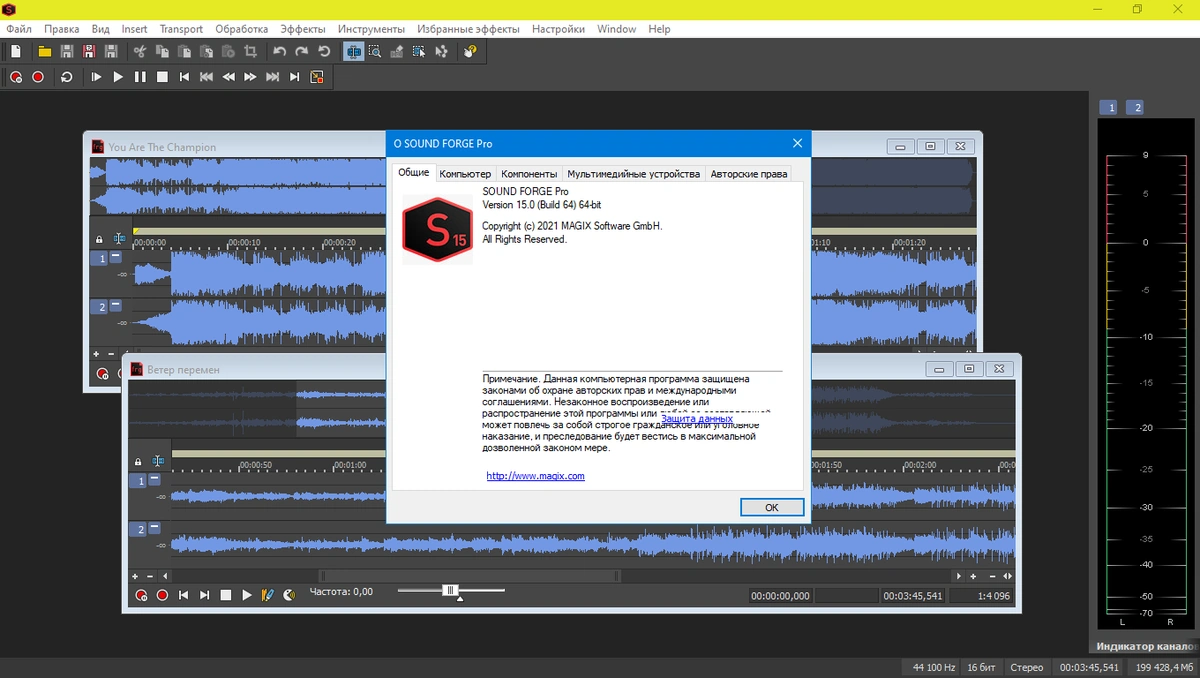Switch to the Мультимедийные устройства tab
This screenshot has height=678, width=1200.
coord(633,174)
